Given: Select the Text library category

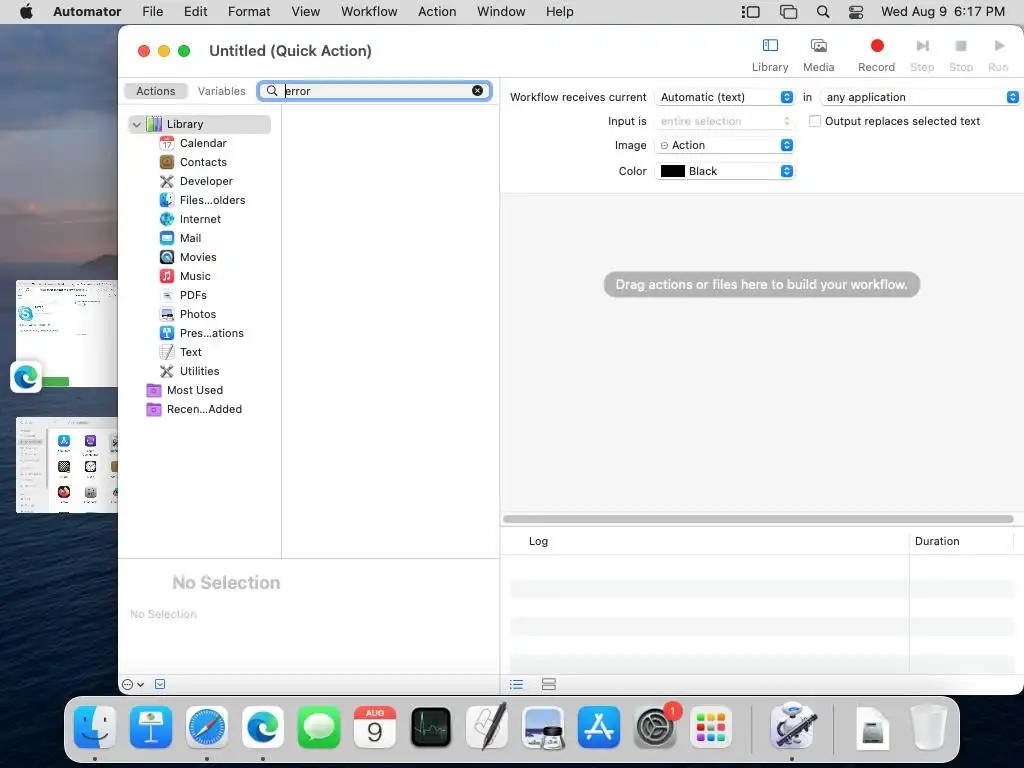Looking at the screenshot, I should pos(191,351).
